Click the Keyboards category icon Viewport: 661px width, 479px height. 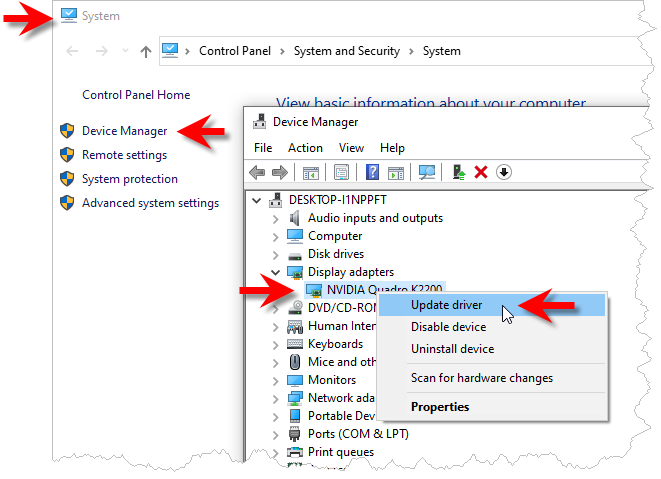point(295,344)
